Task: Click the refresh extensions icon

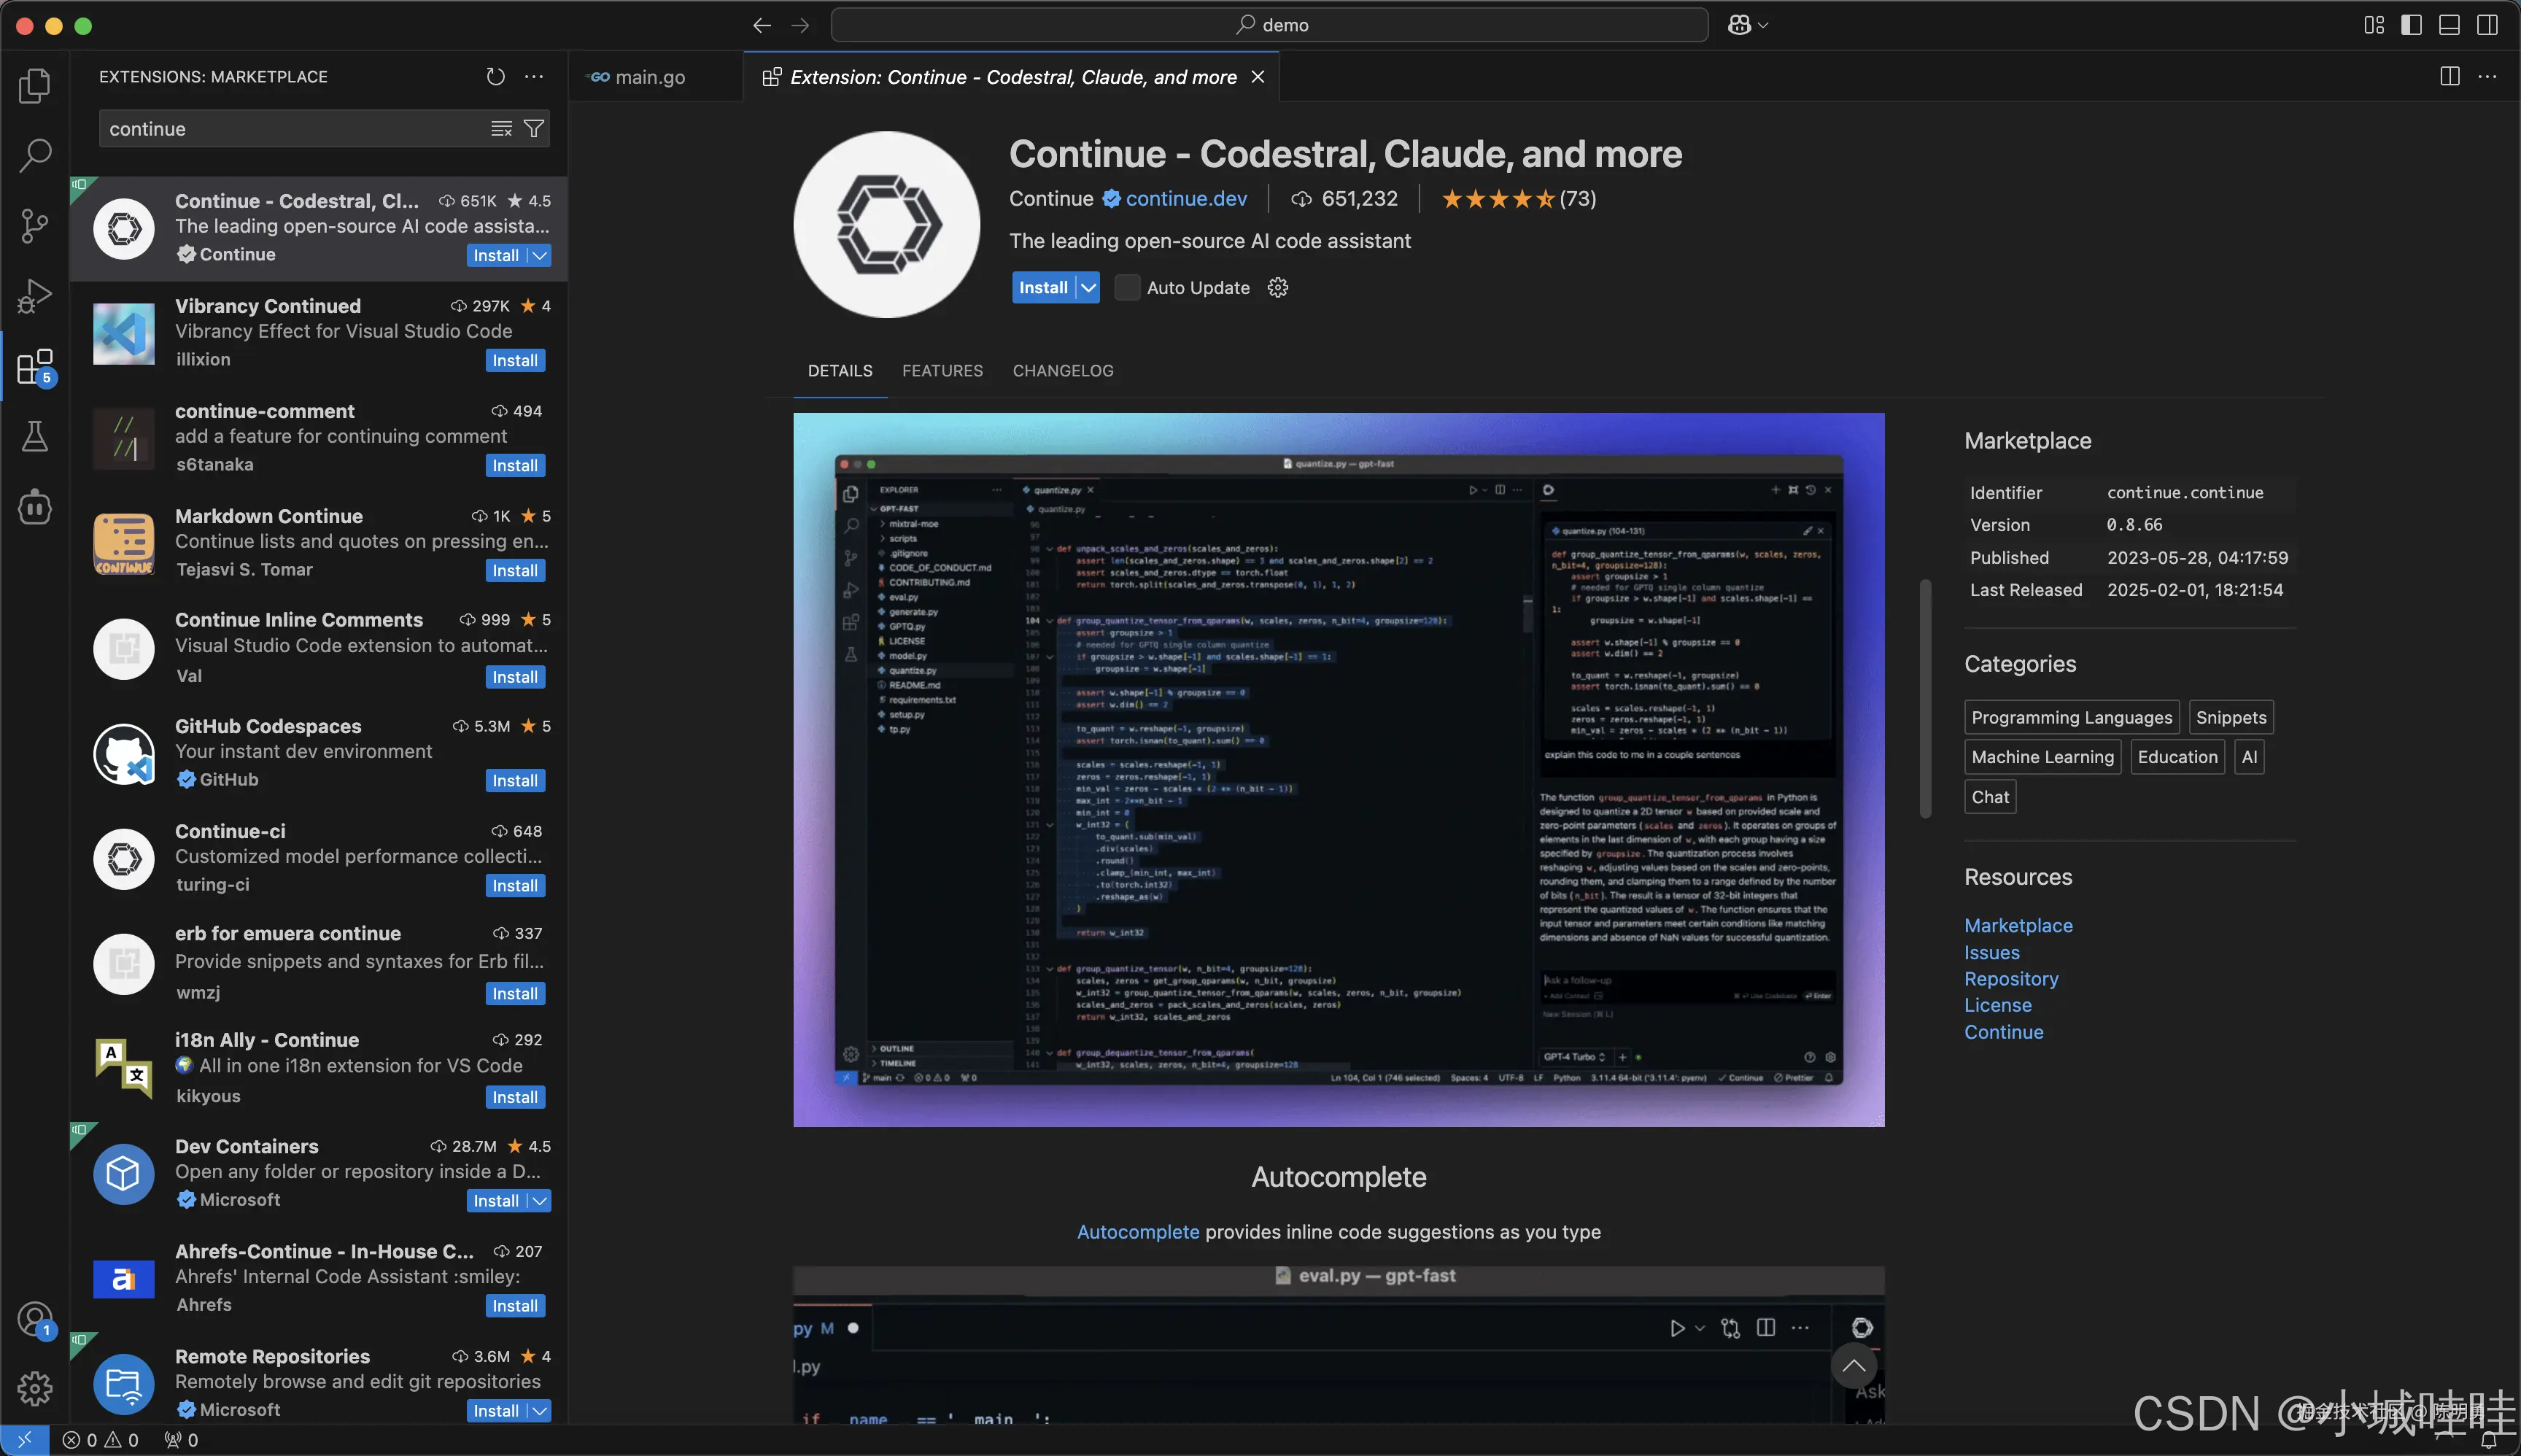Action: click(x=495, y=77)
